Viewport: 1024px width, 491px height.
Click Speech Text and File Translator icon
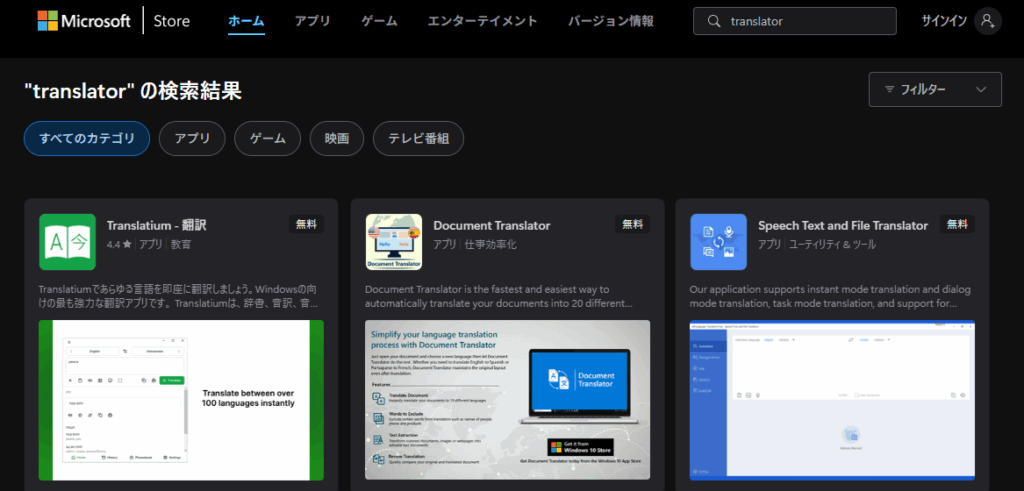tap(718, 242)
